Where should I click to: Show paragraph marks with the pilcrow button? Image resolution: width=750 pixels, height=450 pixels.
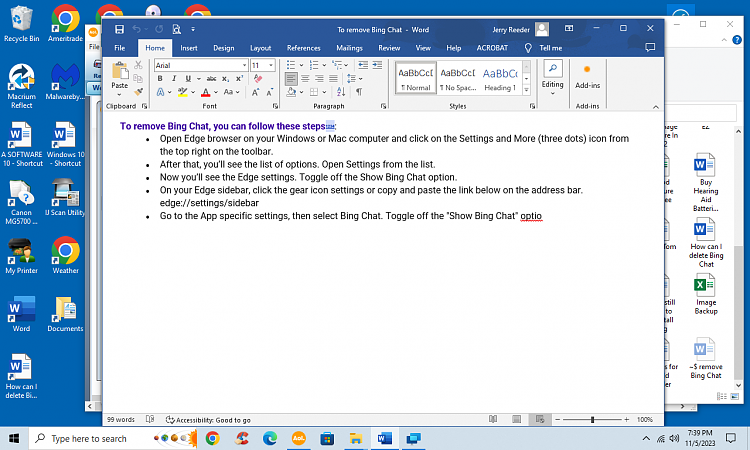pos(358,92)
